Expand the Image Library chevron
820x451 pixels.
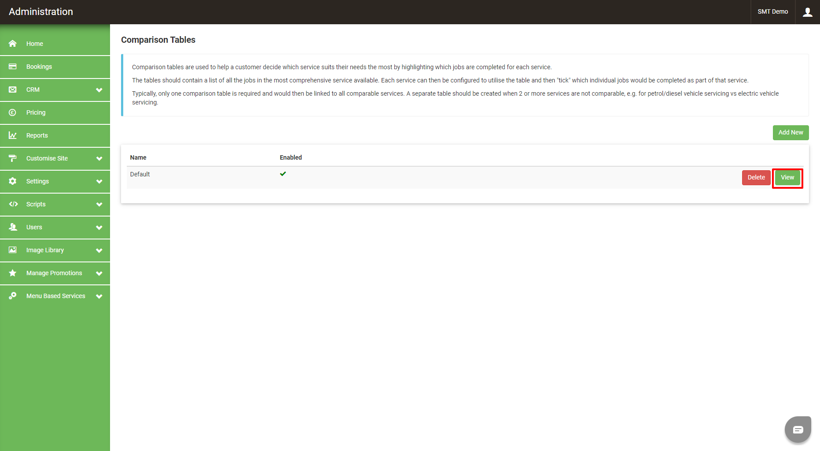click(99, 251)
